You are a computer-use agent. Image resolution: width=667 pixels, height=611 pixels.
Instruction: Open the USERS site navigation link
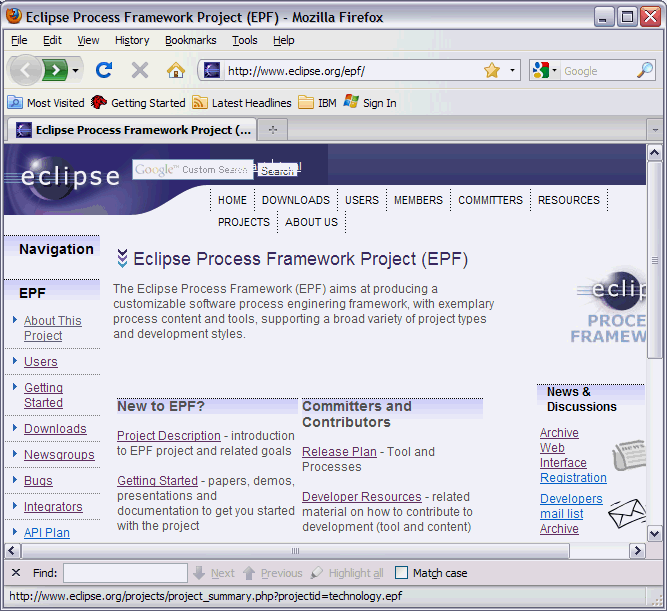point(362,200)
